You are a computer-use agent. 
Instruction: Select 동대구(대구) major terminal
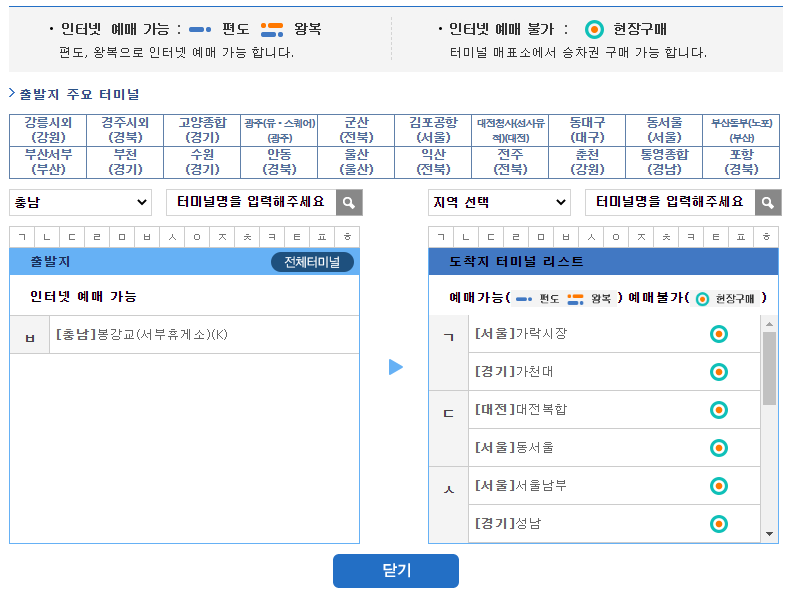click(x=587, y=130)
